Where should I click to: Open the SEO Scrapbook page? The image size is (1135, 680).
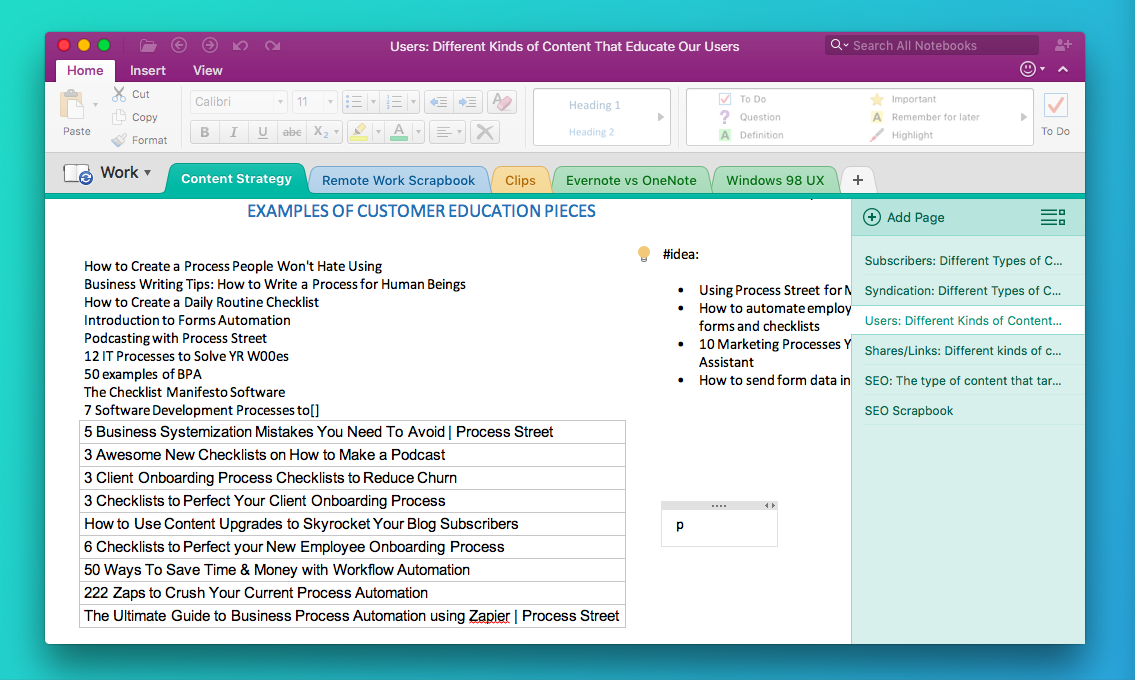908,410
